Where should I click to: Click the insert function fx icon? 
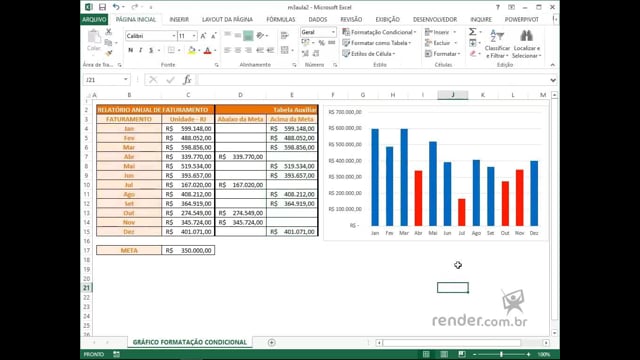pyautogui.click(x=187, y=80)
